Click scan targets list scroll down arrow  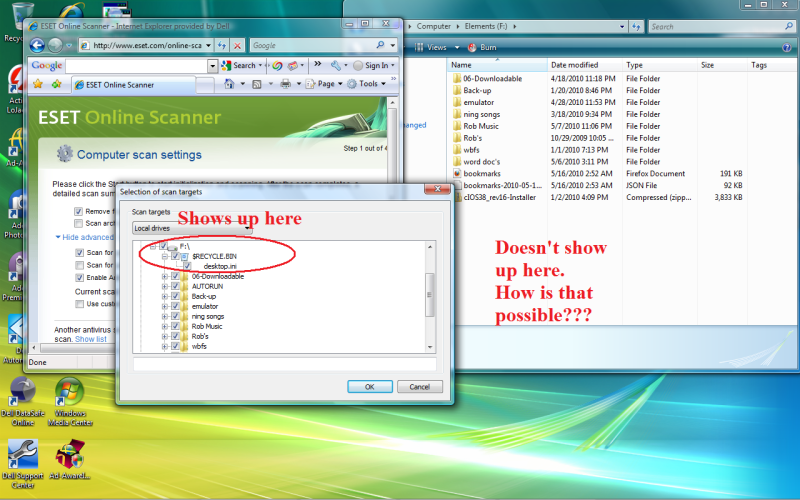(x=430, y=347)
